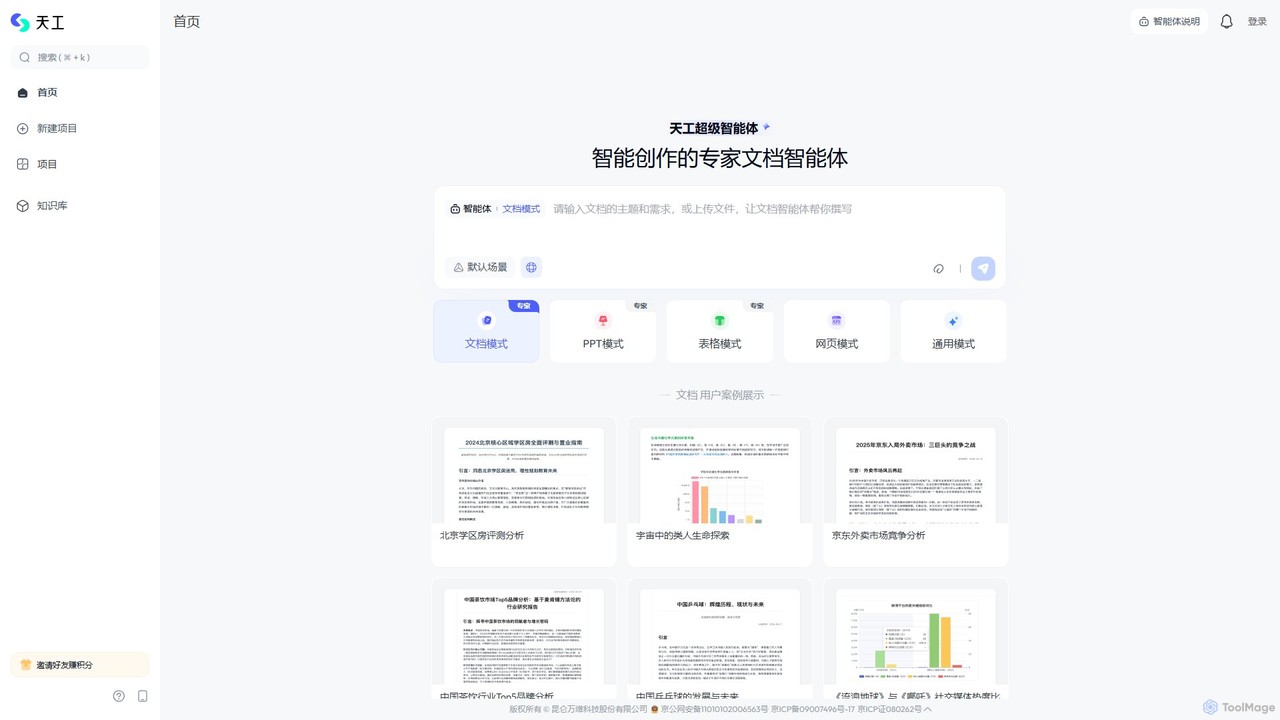Click the send paper-plane button

click(983, 268)
